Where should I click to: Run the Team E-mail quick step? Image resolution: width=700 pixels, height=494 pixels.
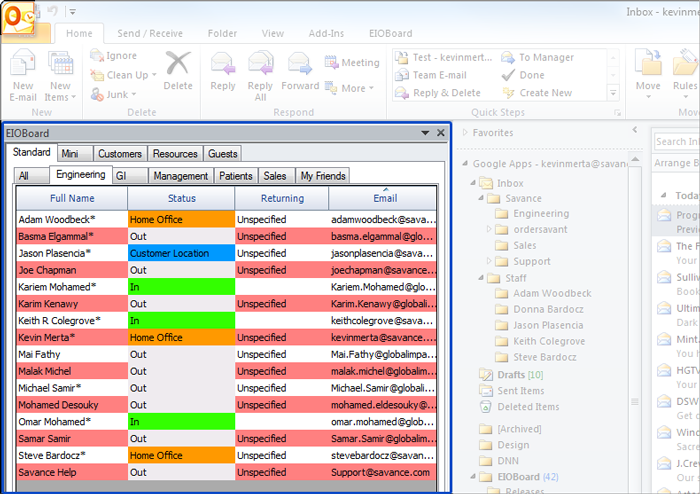pyautogui.click(x=432, y=75)
